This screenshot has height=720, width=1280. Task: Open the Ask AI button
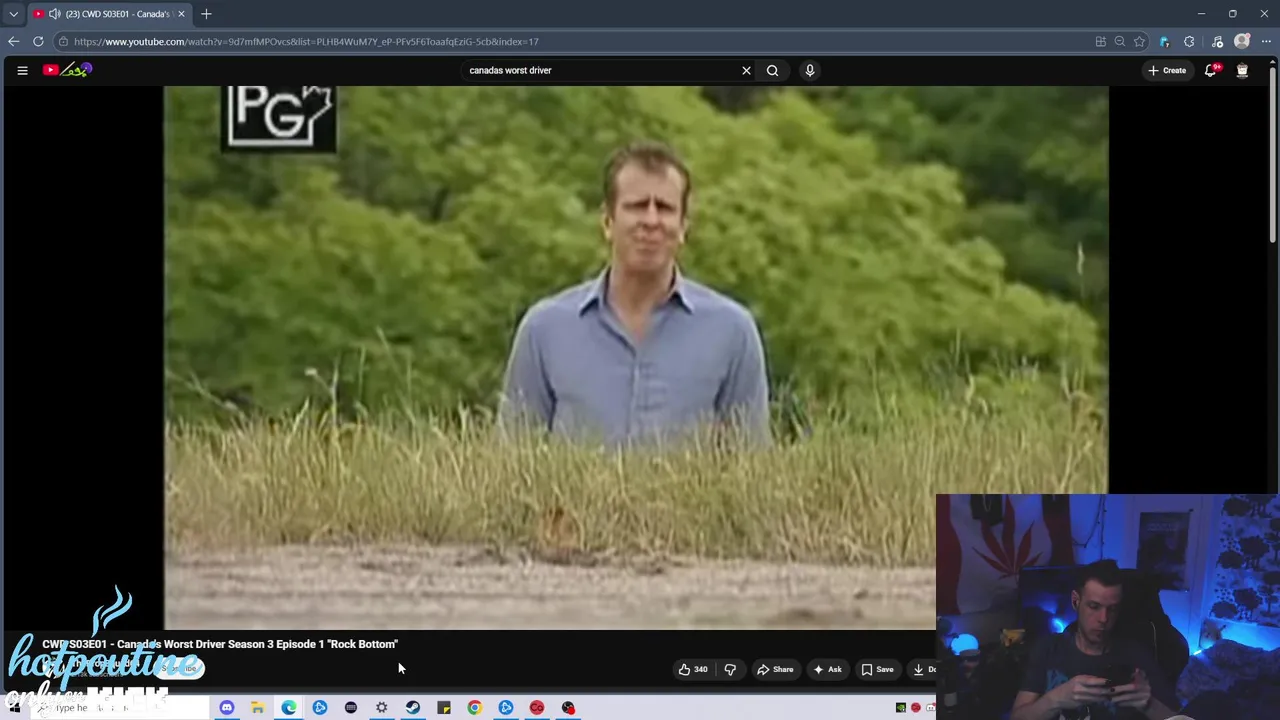[827, 669]
